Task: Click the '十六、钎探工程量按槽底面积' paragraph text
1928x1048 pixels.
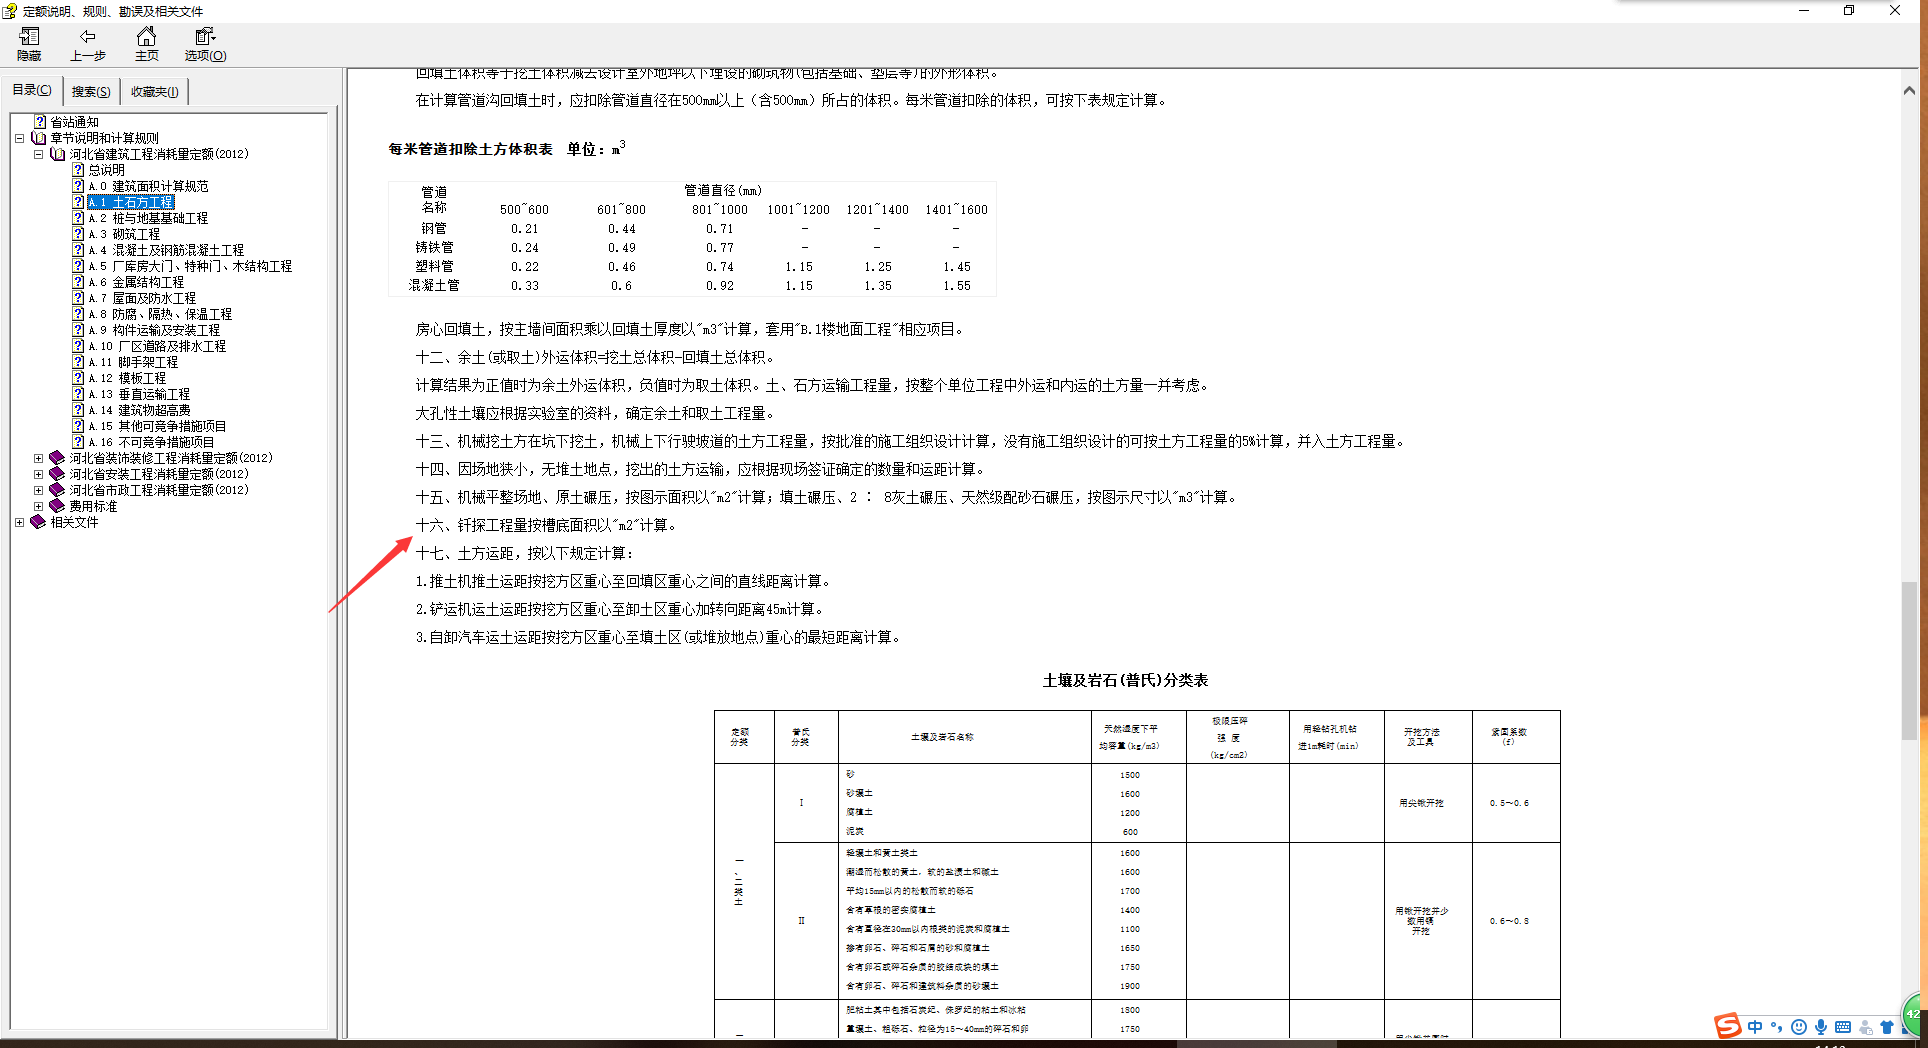Action: (547, 525)
